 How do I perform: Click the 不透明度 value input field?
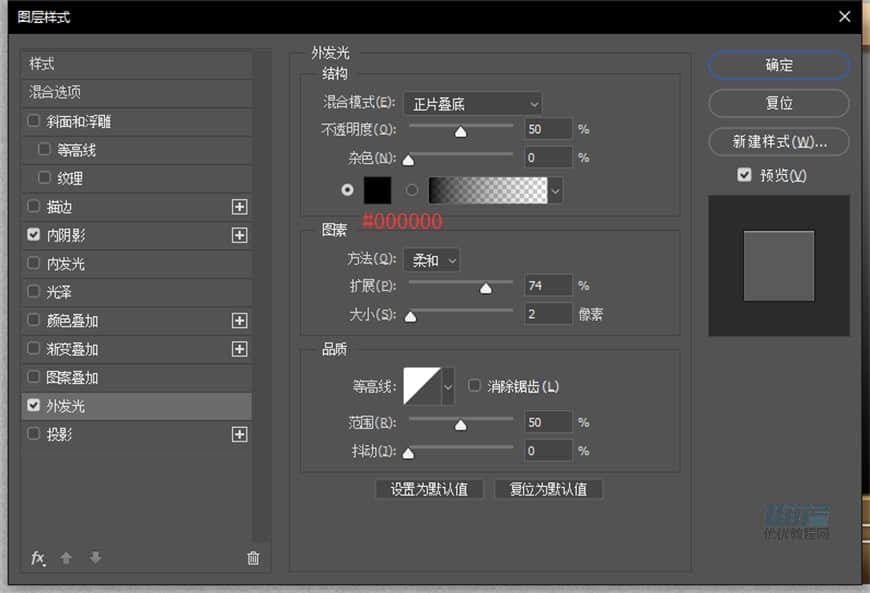coord(547,129)
